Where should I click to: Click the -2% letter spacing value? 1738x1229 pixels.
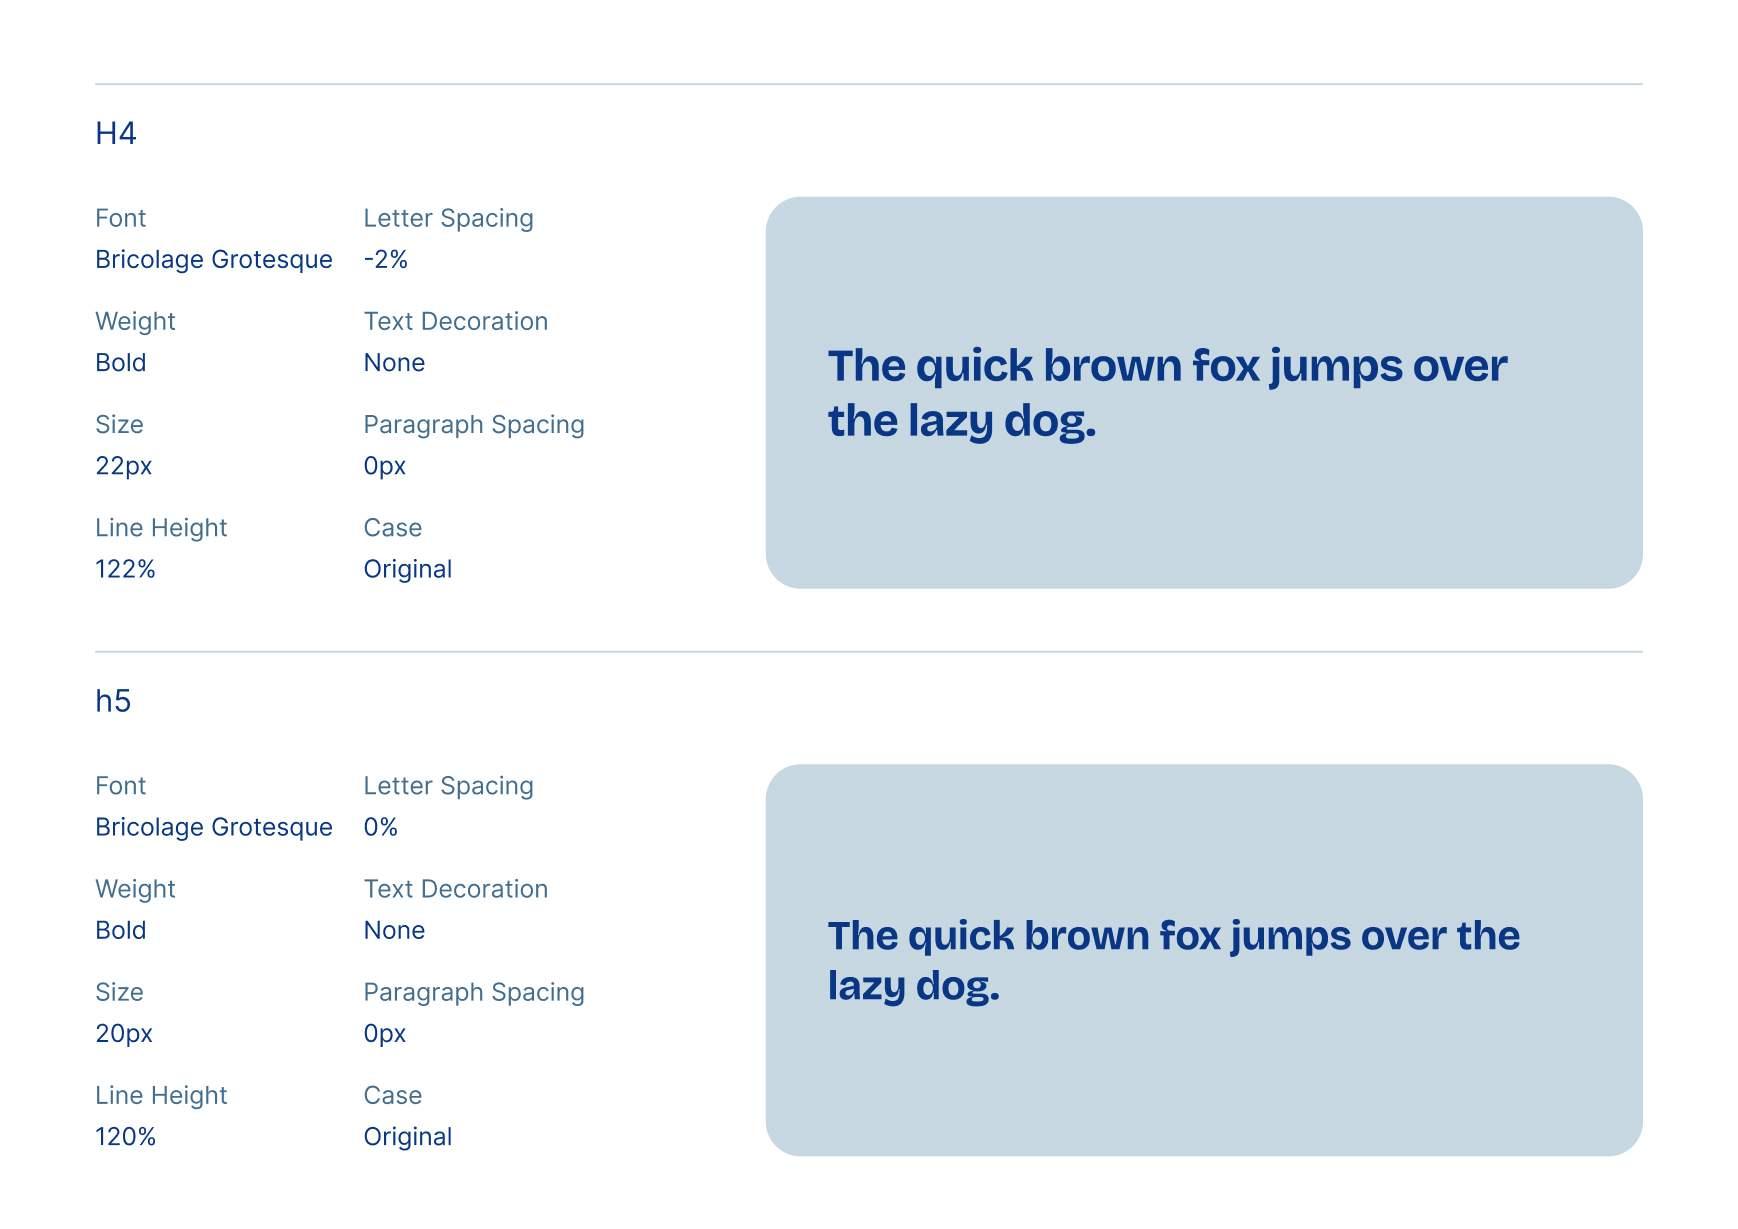386,260
